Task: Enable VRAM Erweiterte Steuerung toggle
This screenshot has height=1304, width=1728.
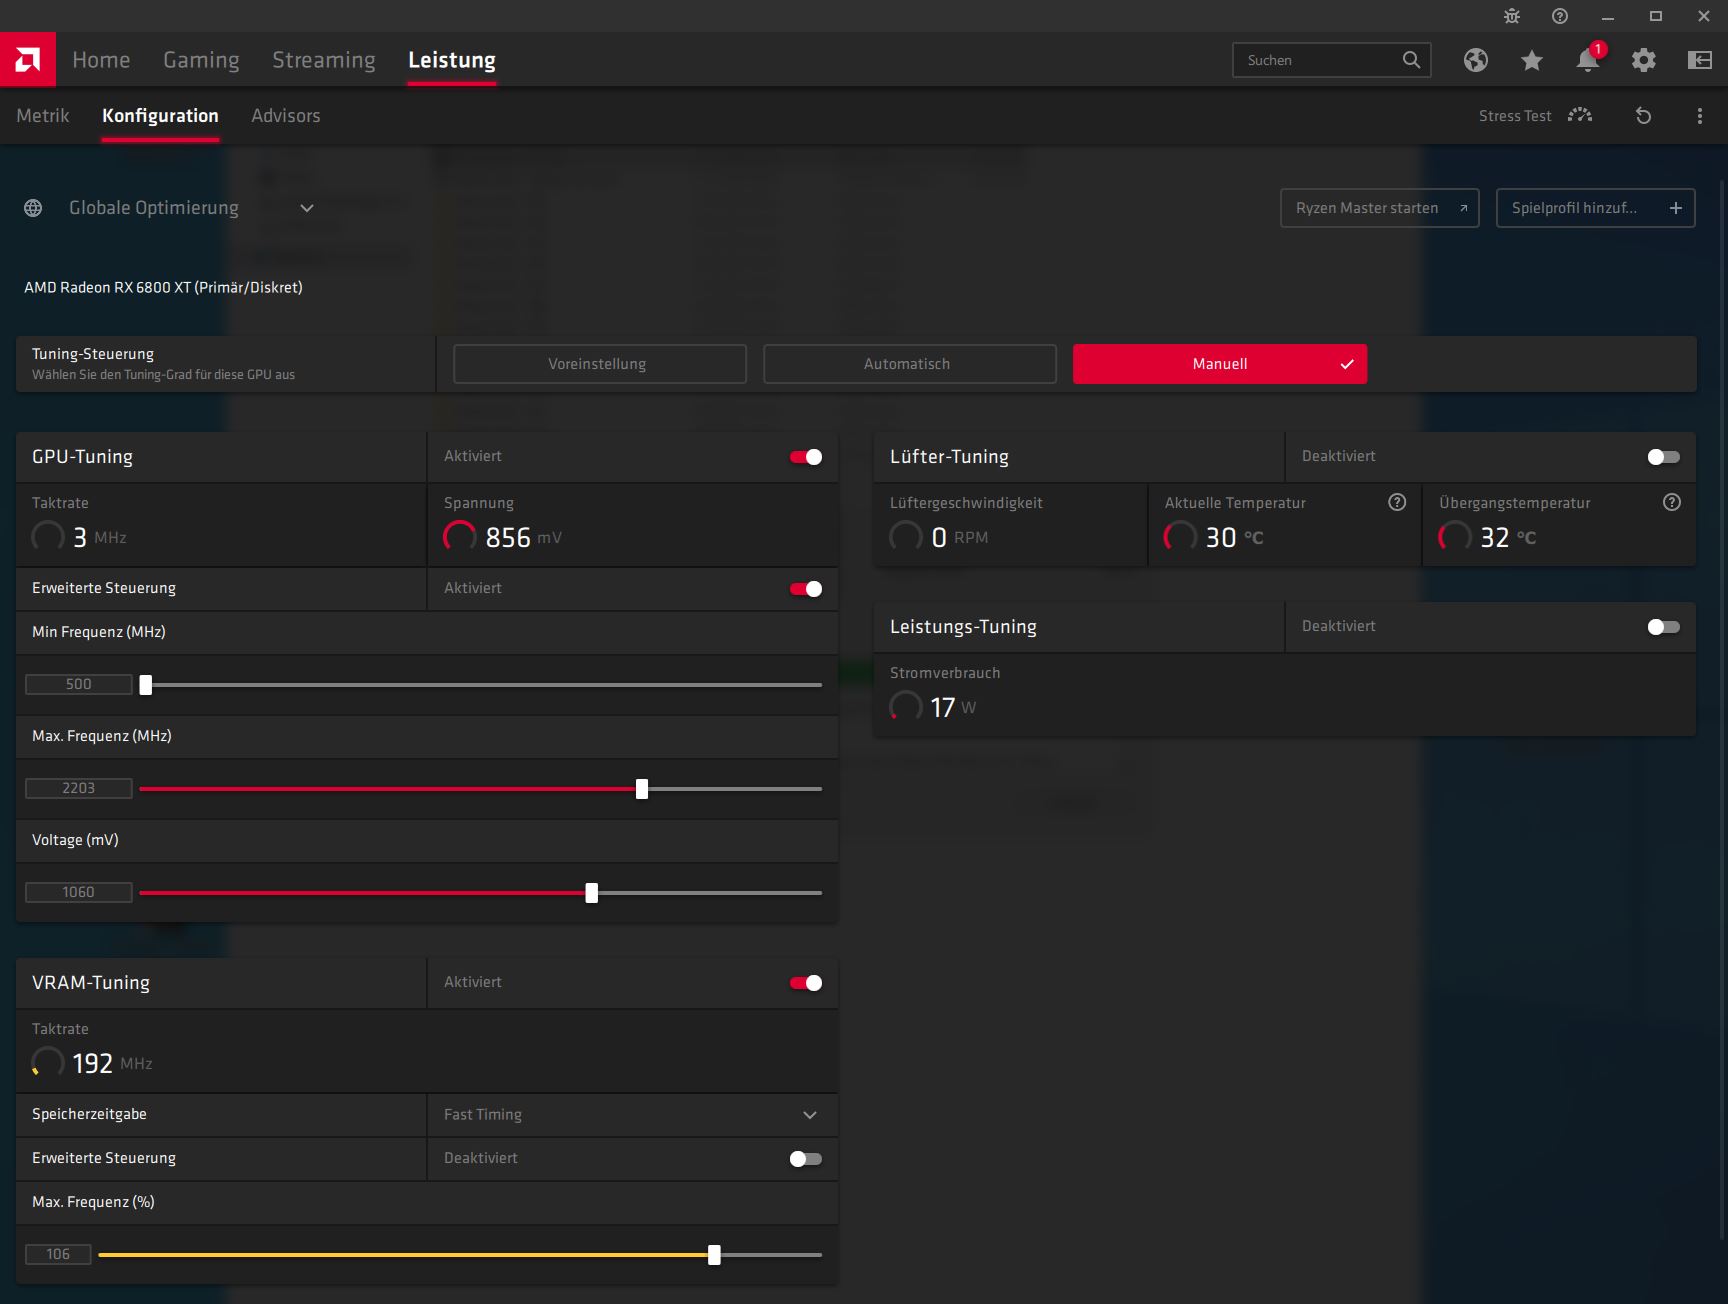Action: tap(806, 1159)
